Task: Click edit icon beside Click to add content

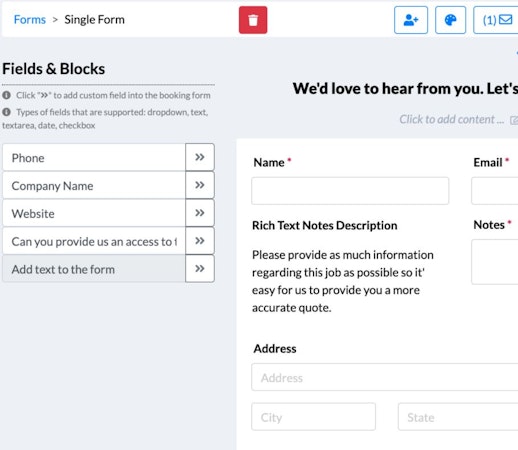Action: pos(514,120)
